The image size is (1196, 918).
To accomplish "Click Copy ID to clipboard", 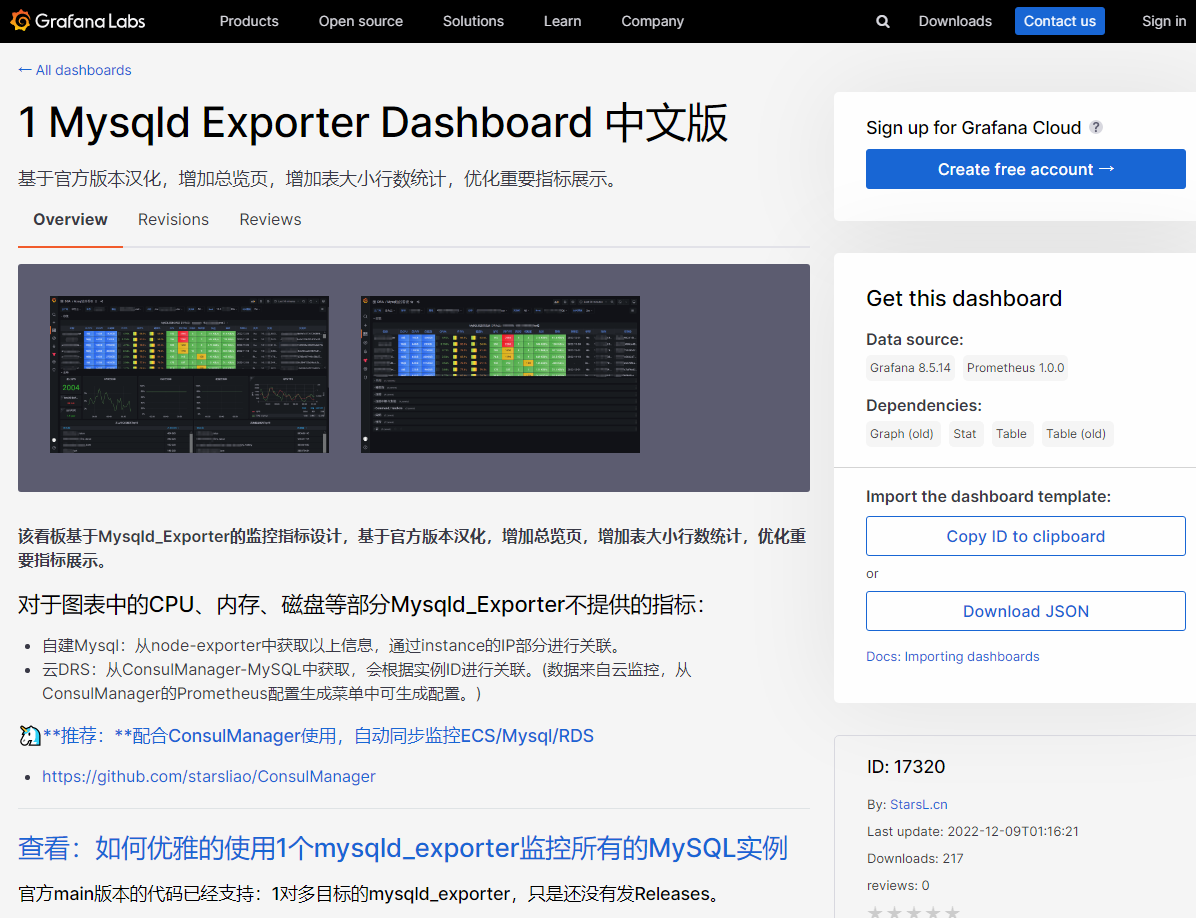I will click(x=1025, y=536).
